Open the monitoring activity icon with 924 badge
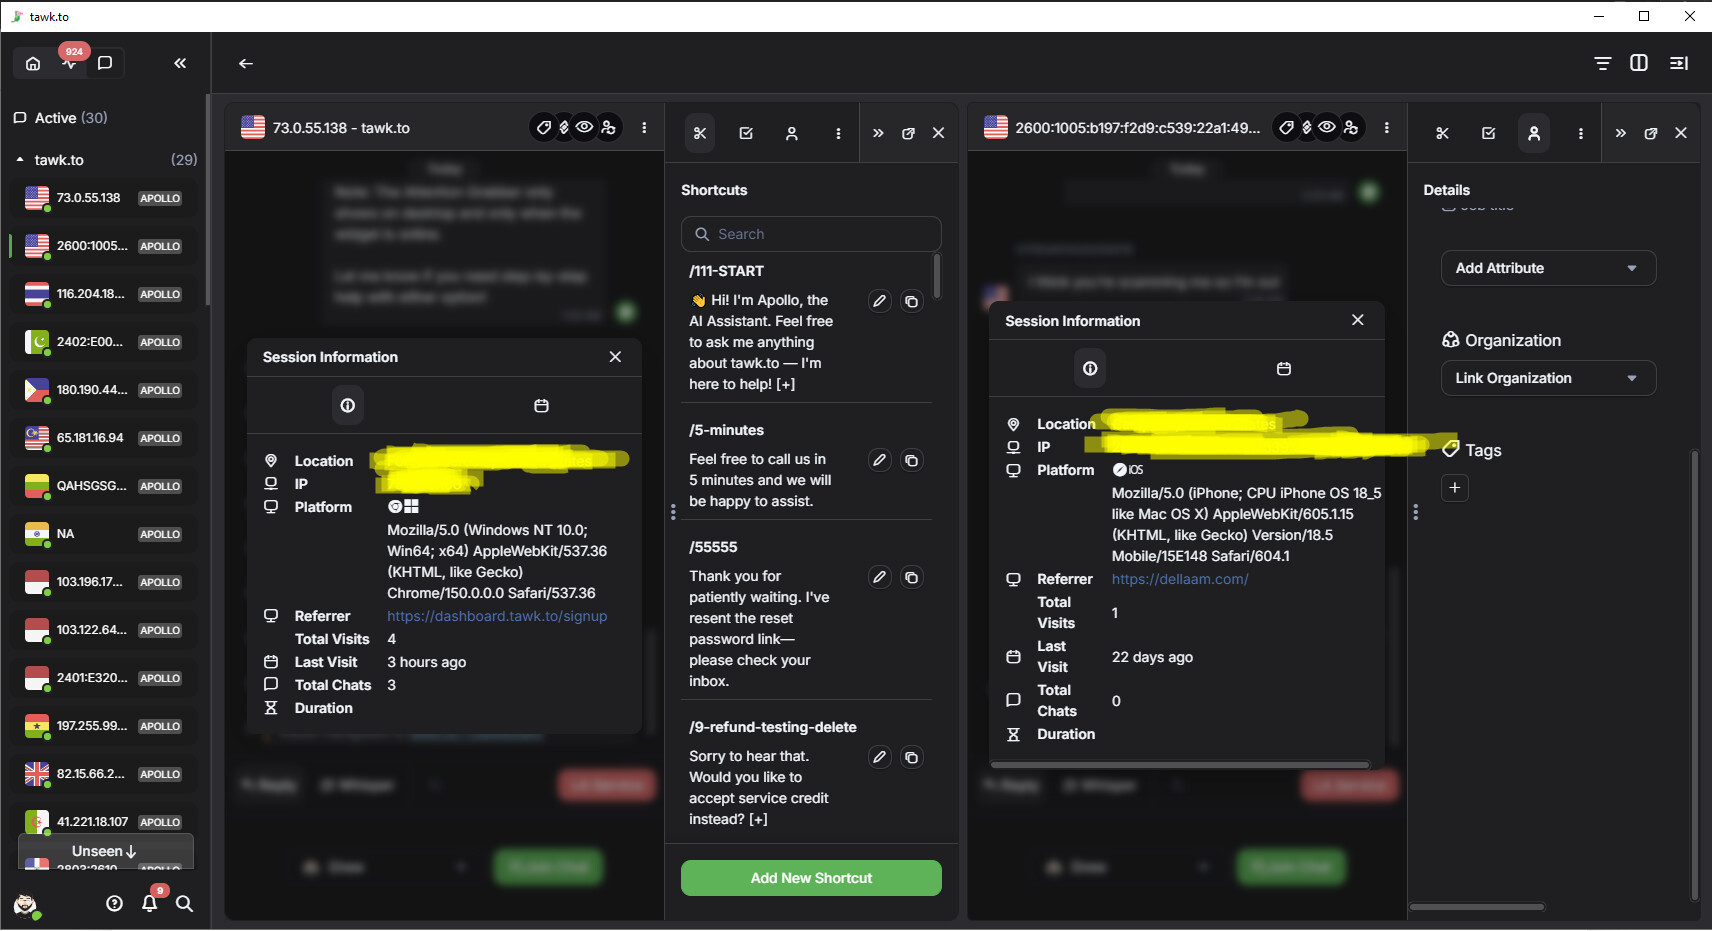The image size is (1712, 931). pos(69,64)
